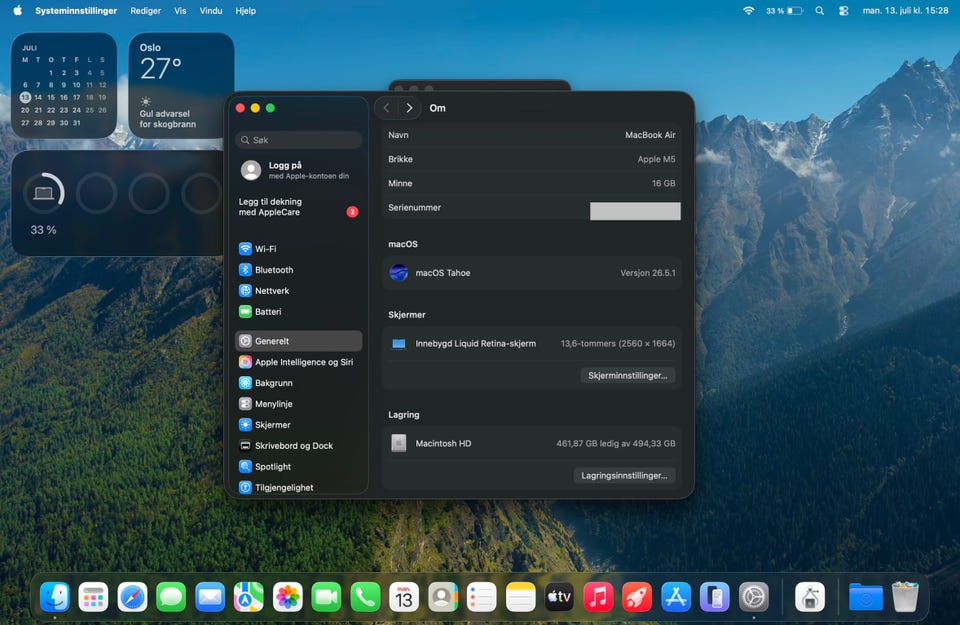Open Wi-Fi status menu in menu bar

click(x=748, y=10)
